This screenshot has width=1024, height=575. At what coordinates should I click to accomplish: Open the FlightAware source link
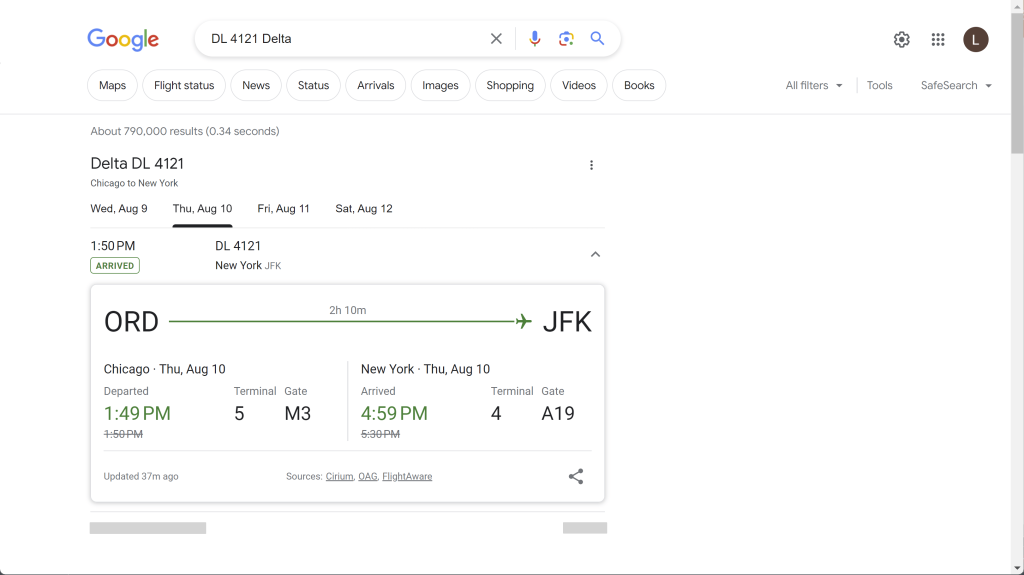(x=407, y=476)
